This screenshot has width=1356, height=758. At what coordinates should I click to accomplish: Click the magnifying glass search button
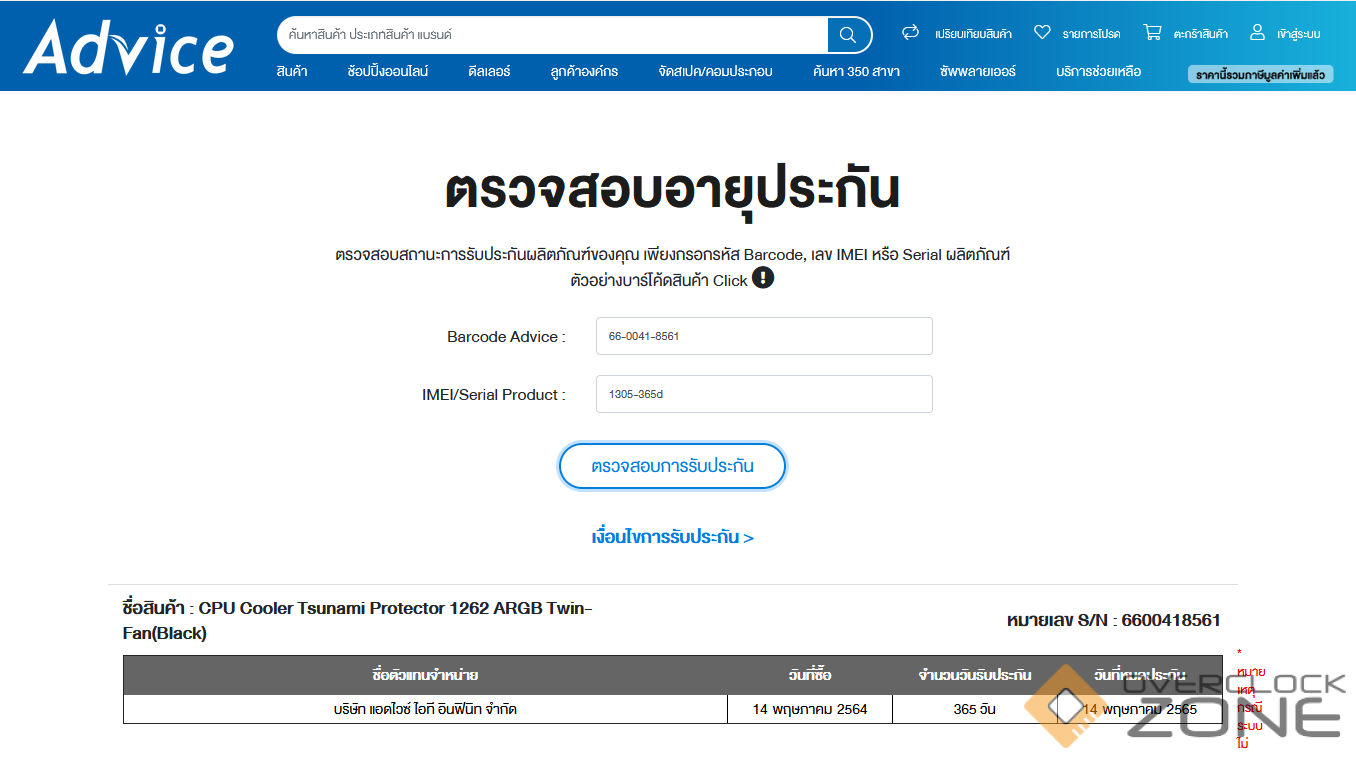coord(849,35)
